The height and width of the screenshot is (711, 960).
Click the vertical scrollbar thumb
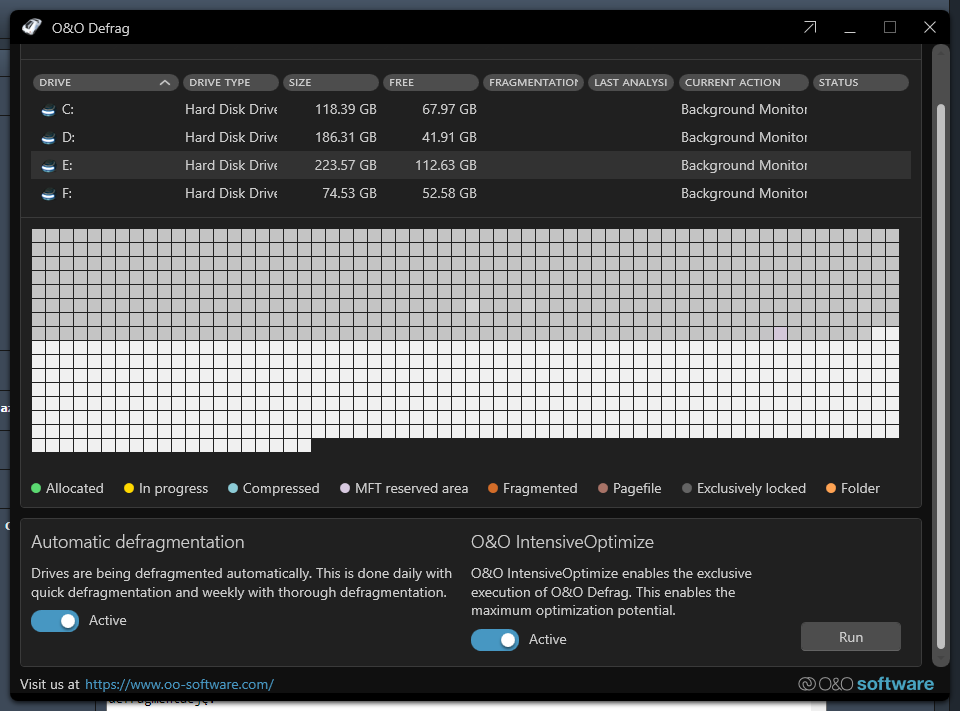[941, 376]
